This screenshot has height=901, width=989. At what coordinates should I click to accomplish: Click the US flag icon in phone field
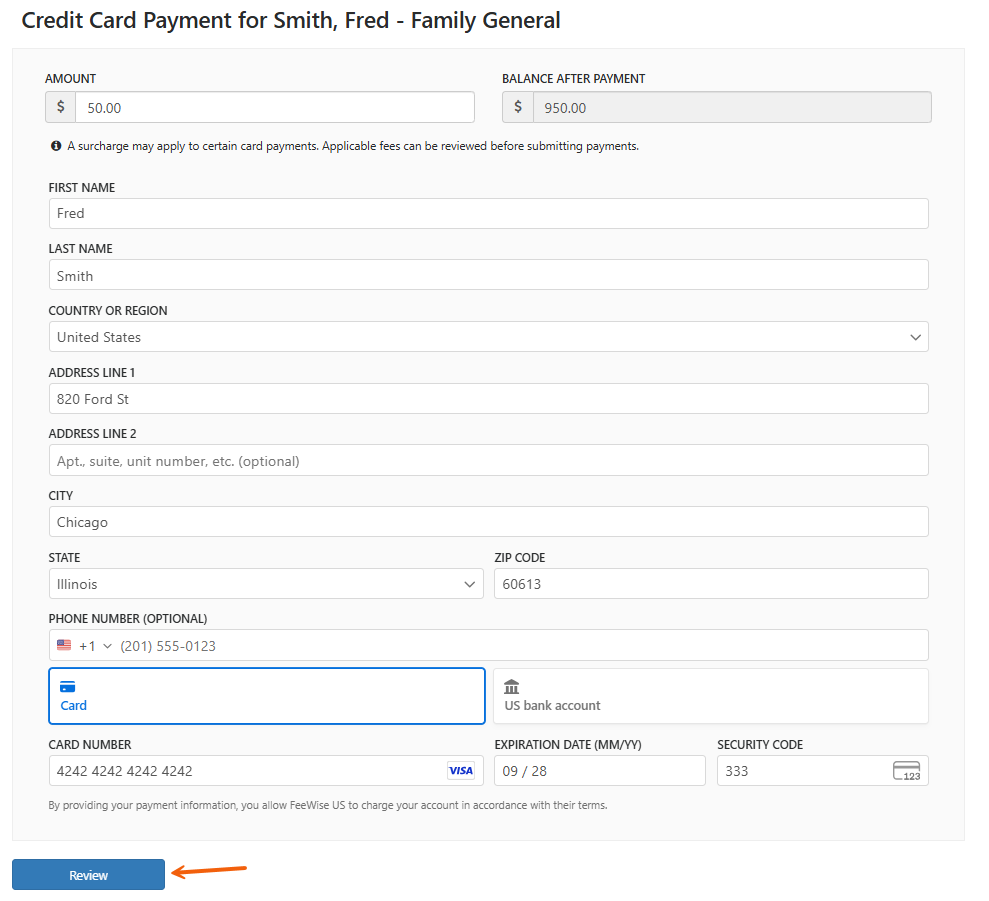coord(64,645)
